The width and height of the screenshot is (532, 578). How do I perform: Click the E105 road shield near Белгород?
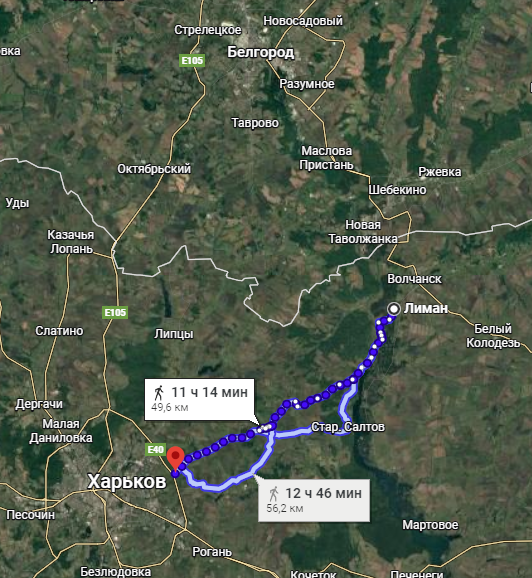coord(192,60)
